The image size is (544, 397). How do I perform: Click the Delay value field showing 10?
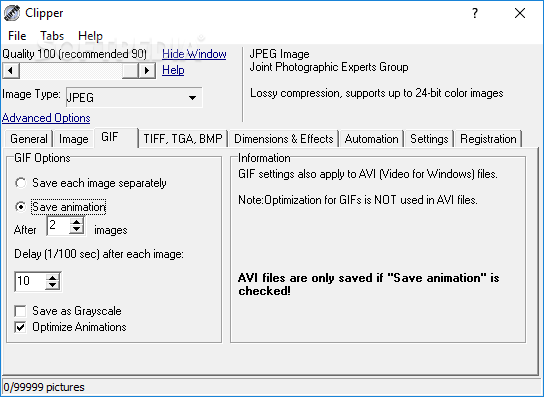click(30, 281)
